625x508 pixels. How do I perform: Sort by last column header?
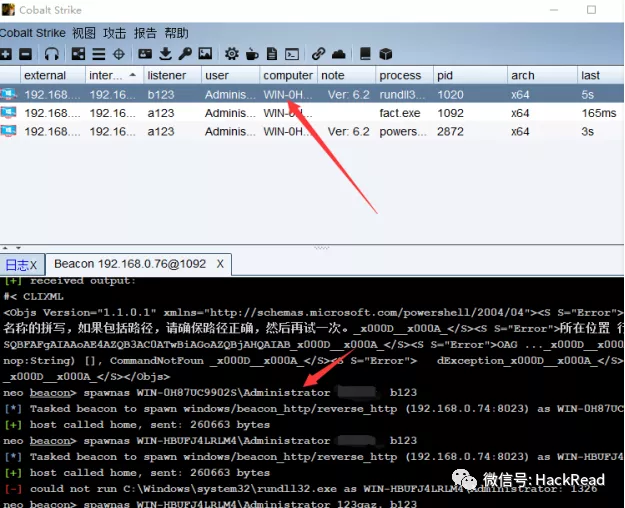point(601,75)
